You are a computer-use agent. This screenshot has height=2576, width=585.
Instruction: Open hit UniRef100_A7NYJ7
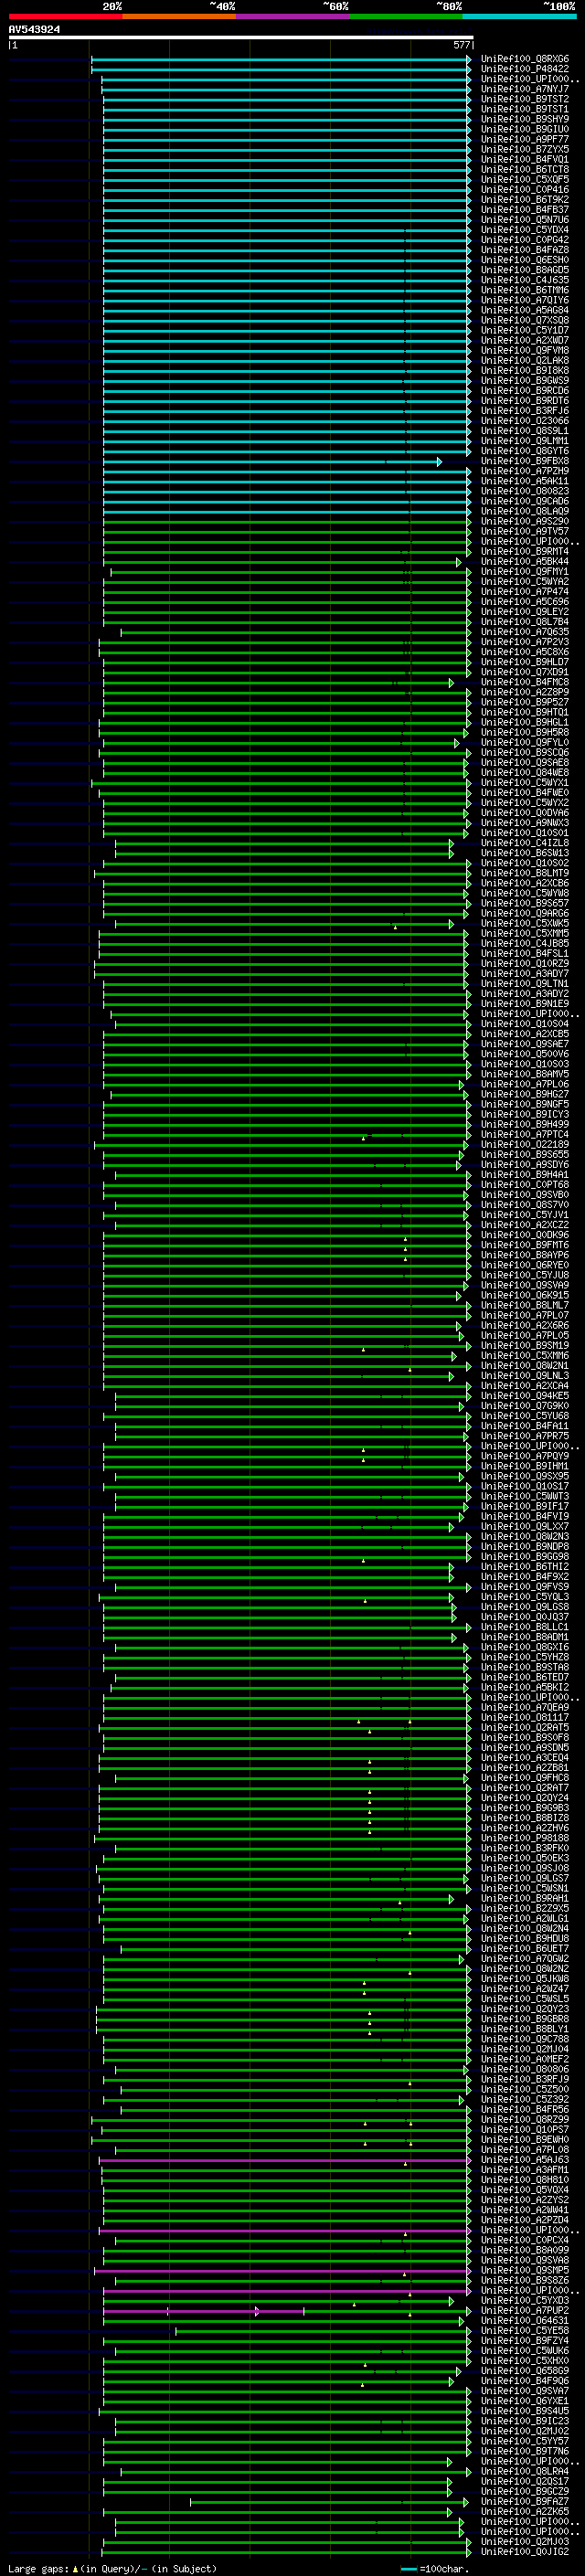coord(525,89)
